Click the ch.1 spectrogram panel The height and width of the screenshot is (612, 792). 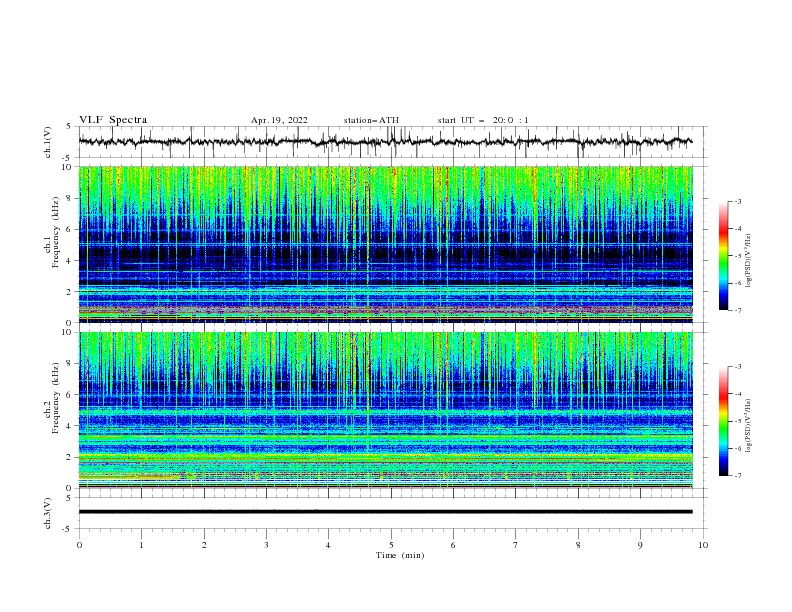[x=386, y=244]
